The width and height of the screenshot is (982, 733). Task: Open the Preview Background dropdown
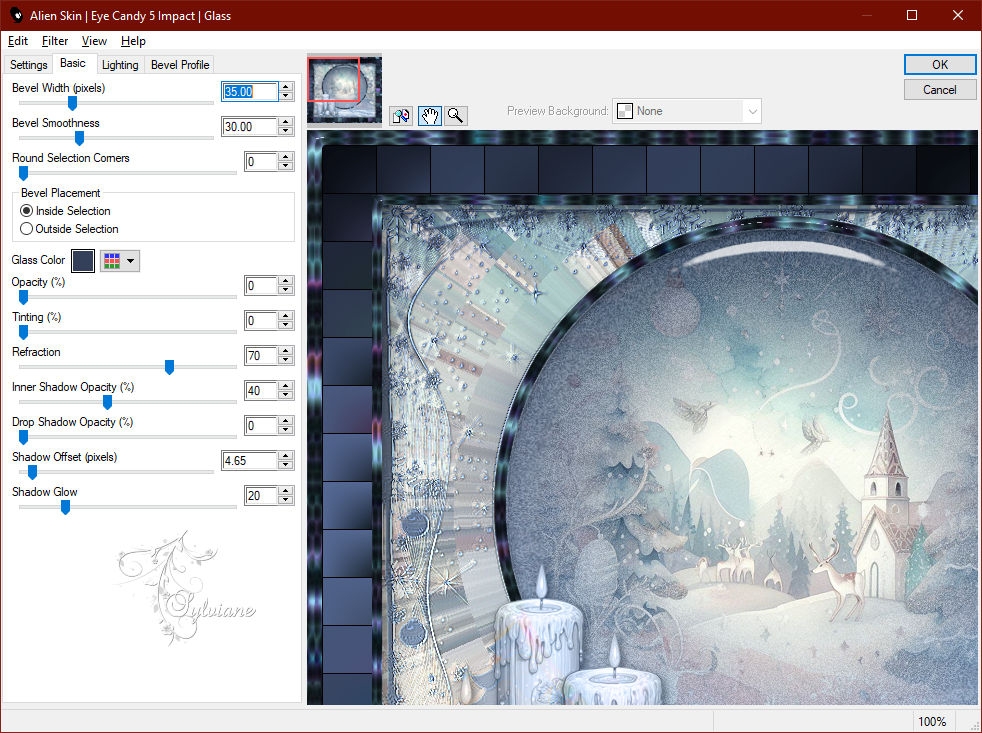(686, 112)
